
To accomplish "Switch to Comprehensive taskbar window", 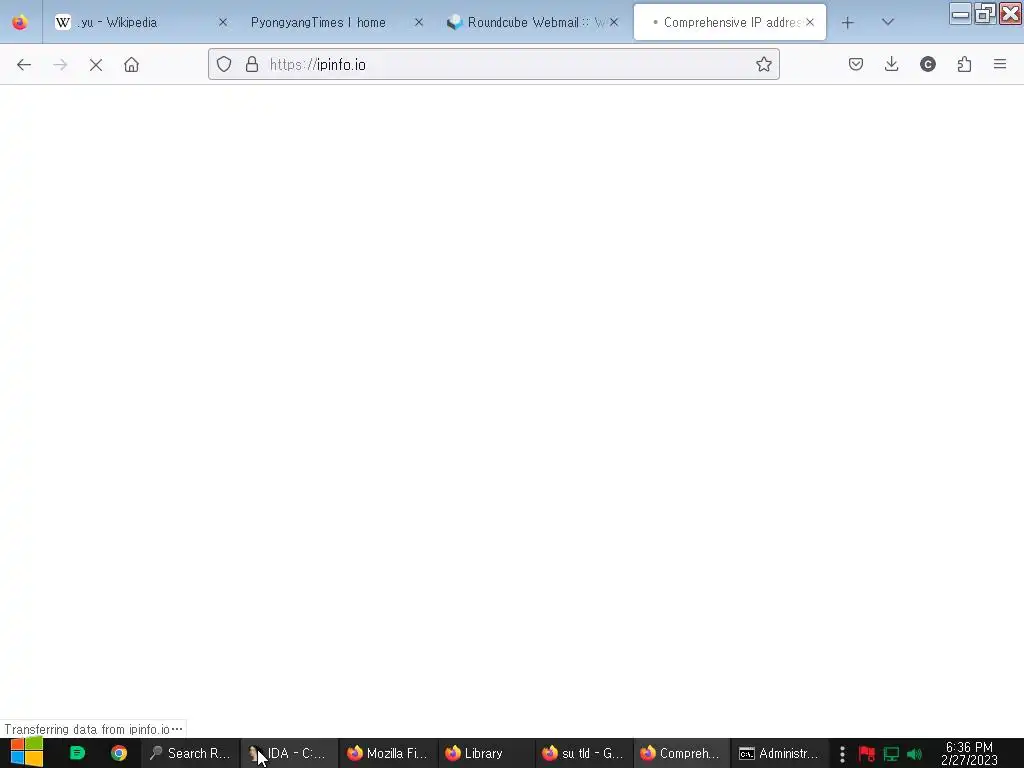I will (x=681, y=753).
